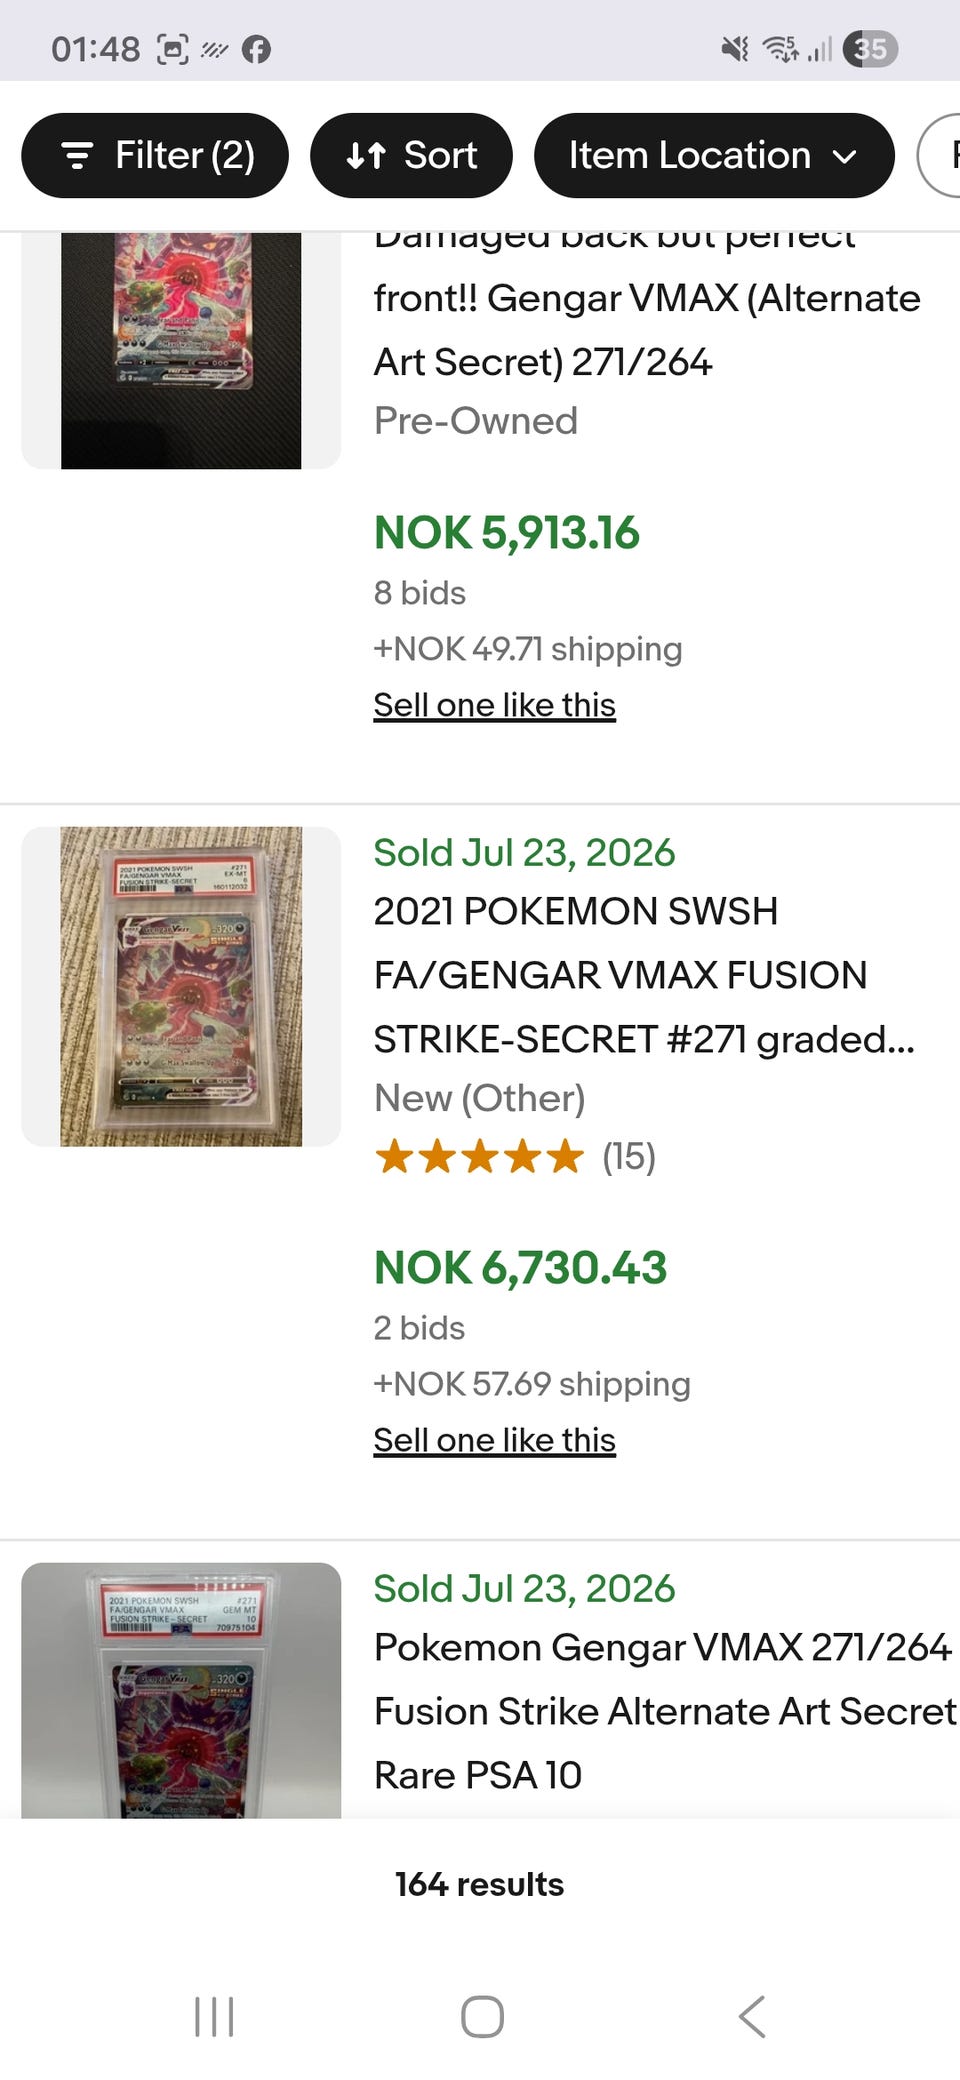This screenshot has width=960, height=2080.
Task: Open the Filter (2) options
Action: tap(155, 155)
